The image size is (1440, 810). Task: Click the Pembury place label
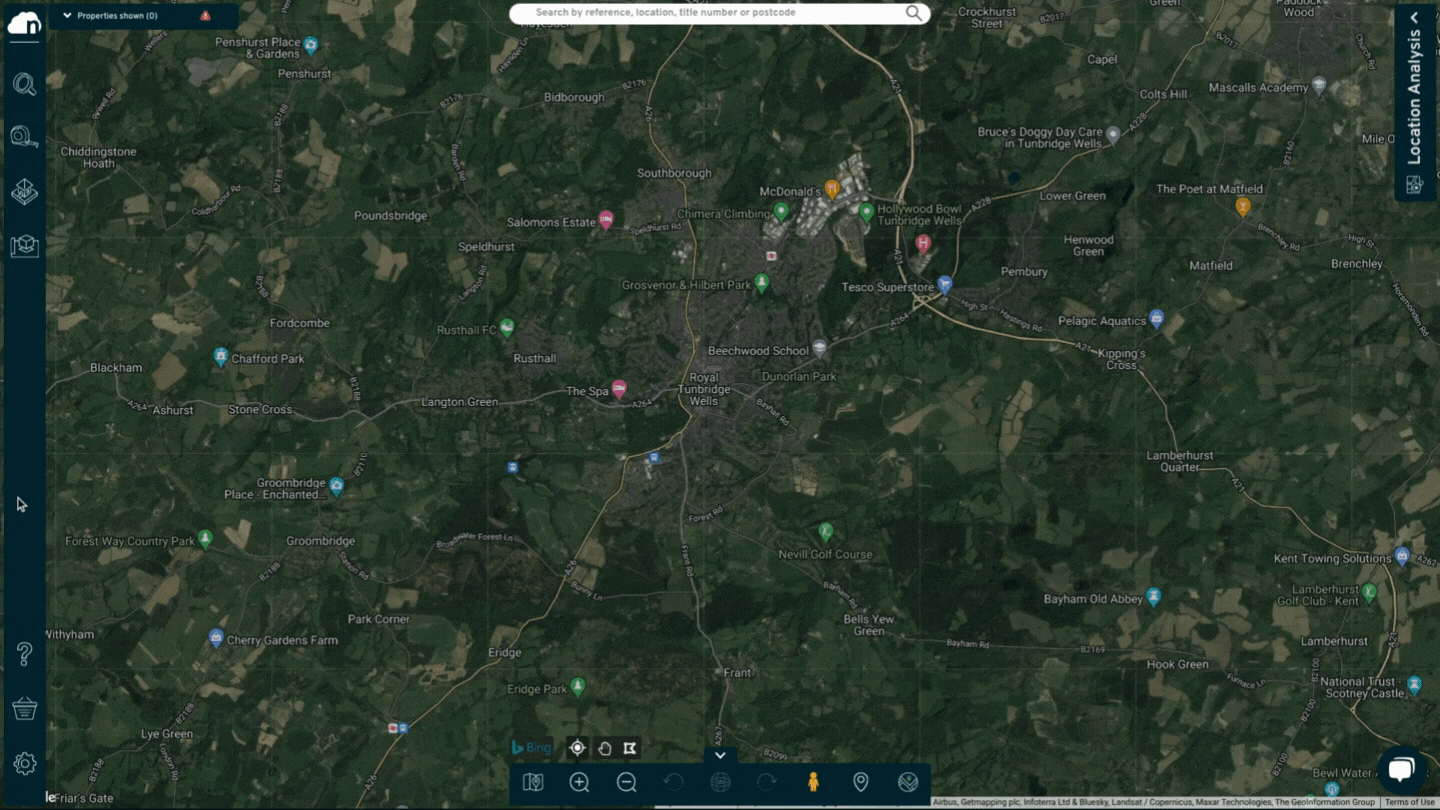[x=1024, y=271]
